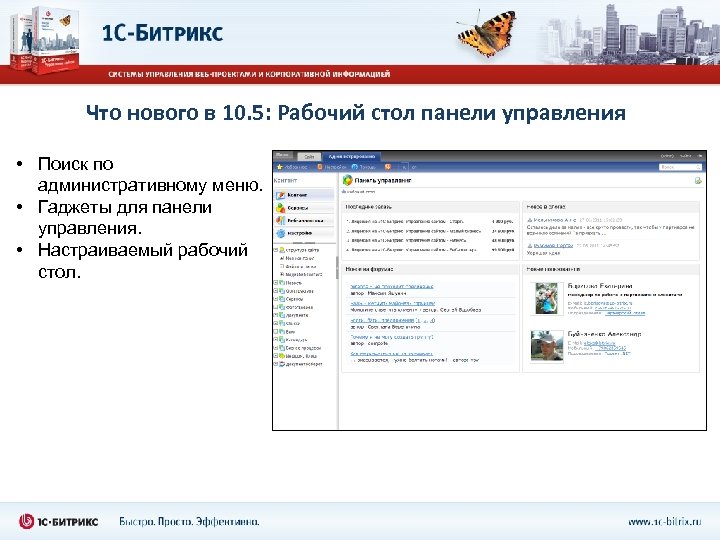The image size is (720, 540).
Task: Open the second blog author's underlined link
Action: click(553, 246)
